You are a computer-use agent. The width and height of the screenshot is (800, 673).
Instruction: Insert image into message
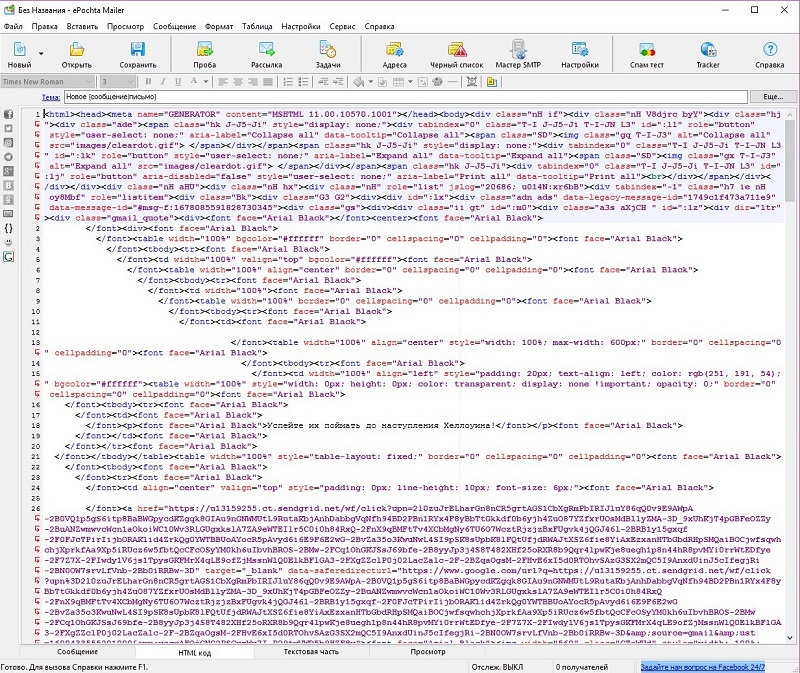pos(423,82)
